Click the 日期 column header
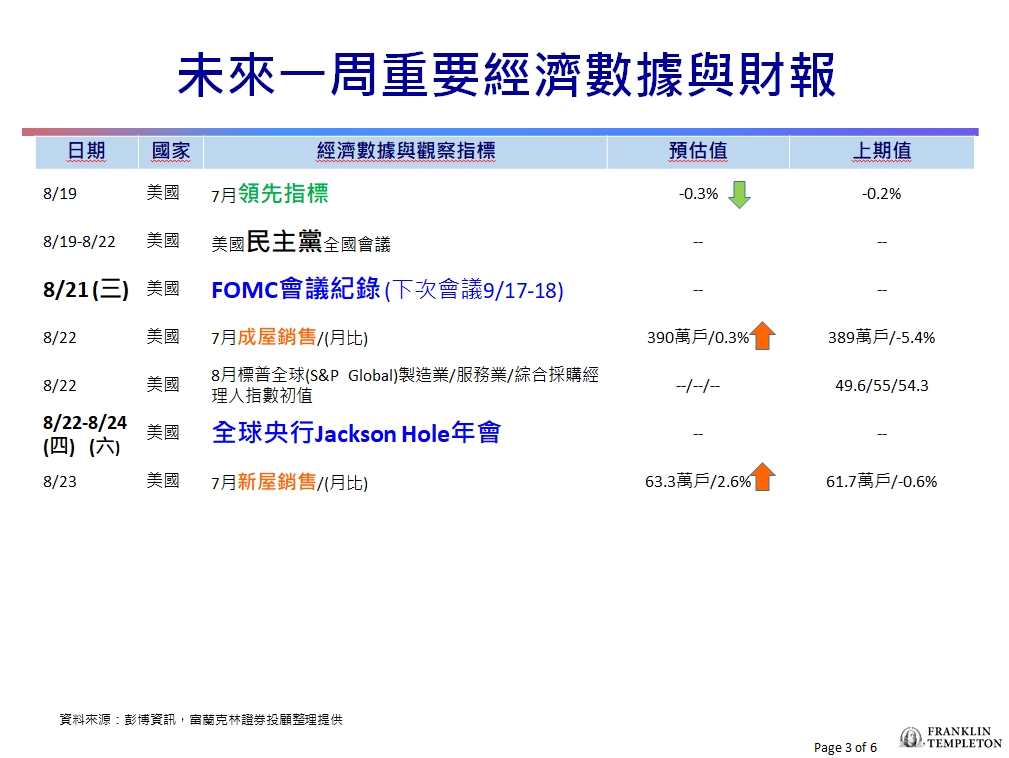This screenshot has width=1009, height=758. click(86, 151)
